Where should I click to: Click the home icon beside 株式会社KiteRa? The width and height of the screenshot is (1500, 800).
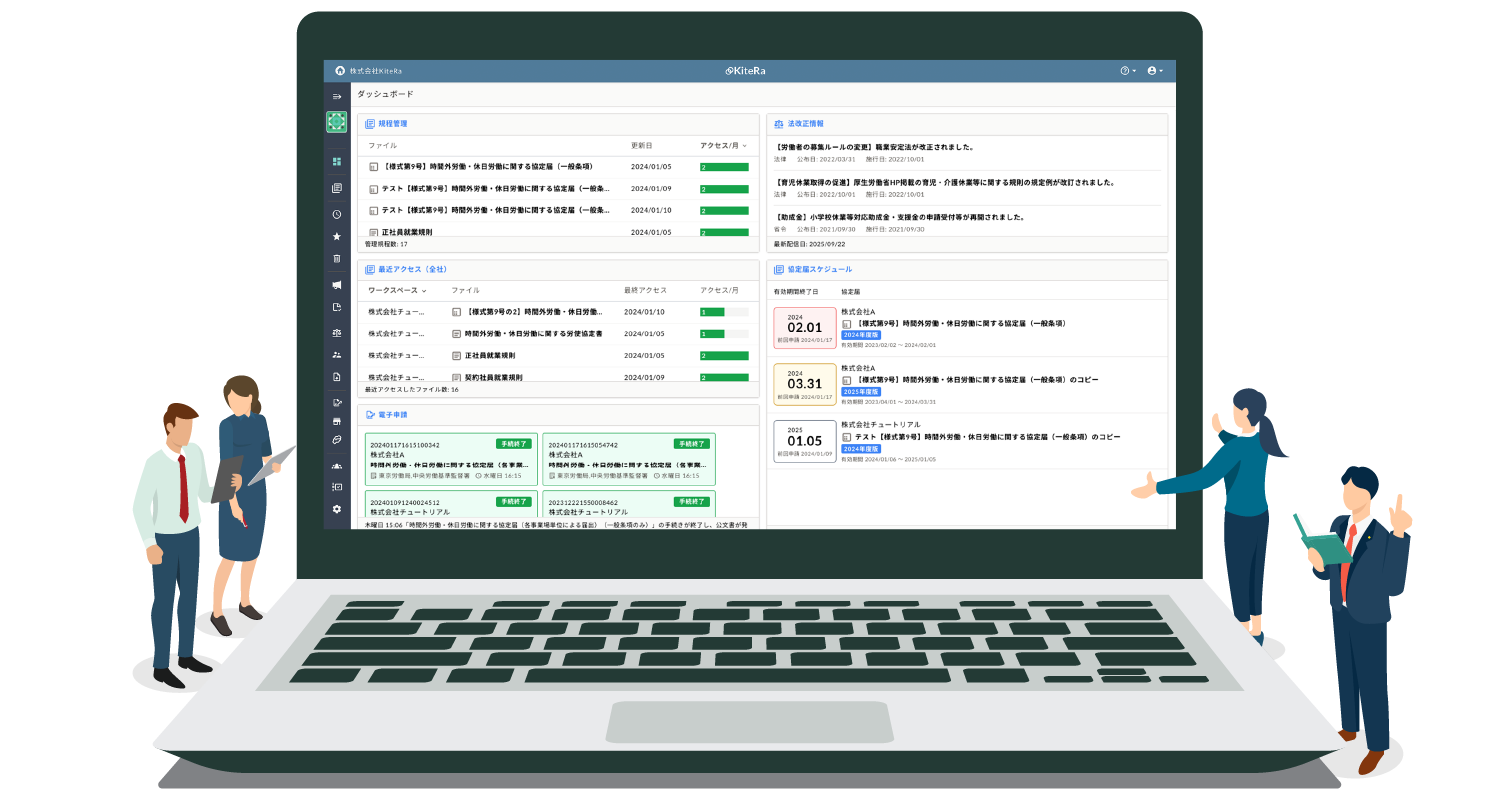coord(339,71)
